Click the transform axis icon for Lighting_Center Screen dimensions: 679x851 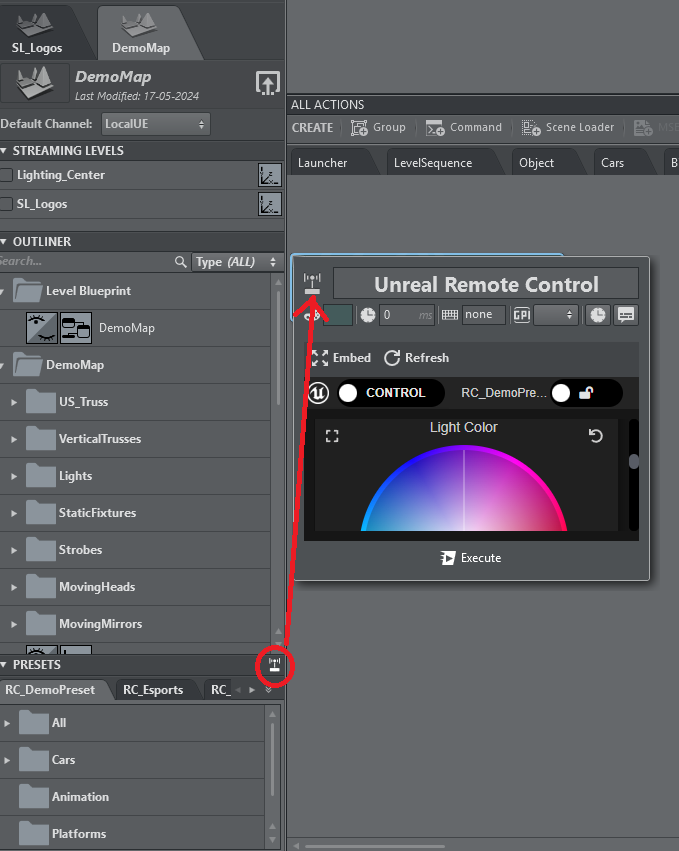coord(269,176)
